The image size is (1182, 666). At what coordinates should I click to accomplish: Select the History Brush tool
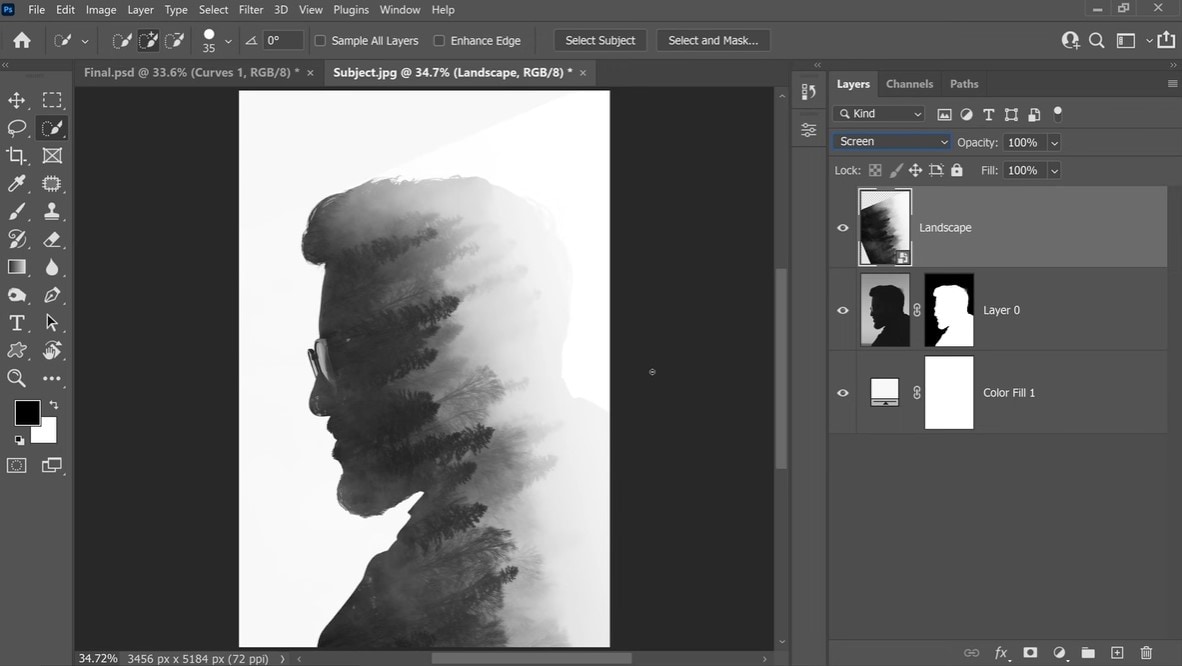pyautogui.click(x=17, y=240)
